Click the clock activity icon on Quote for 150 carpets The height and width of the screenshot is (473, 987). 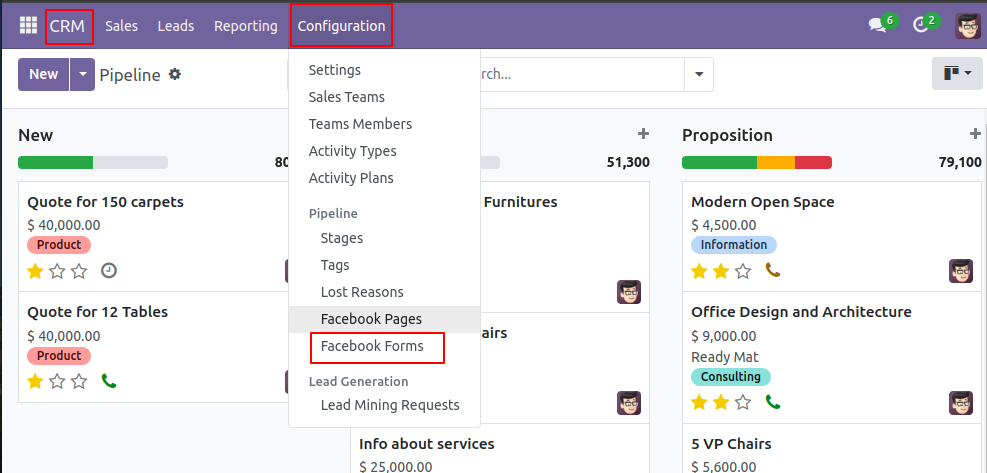[x=110, y=271]
